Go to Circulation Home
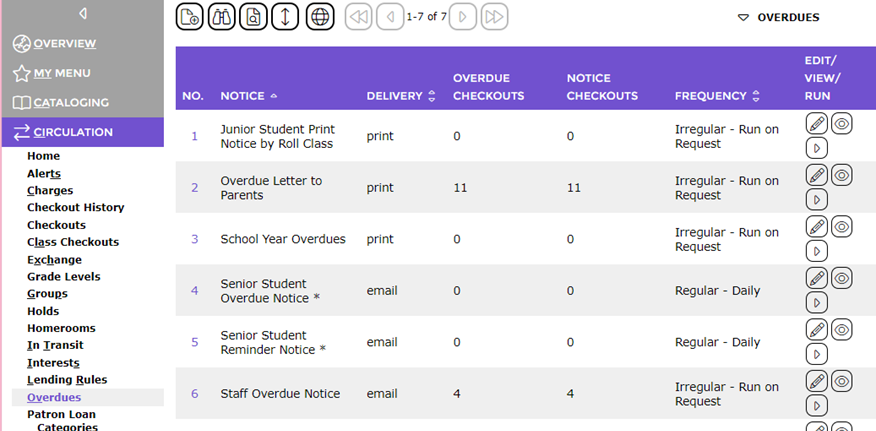This screenshot has height=431, width=876. point(44,156)
